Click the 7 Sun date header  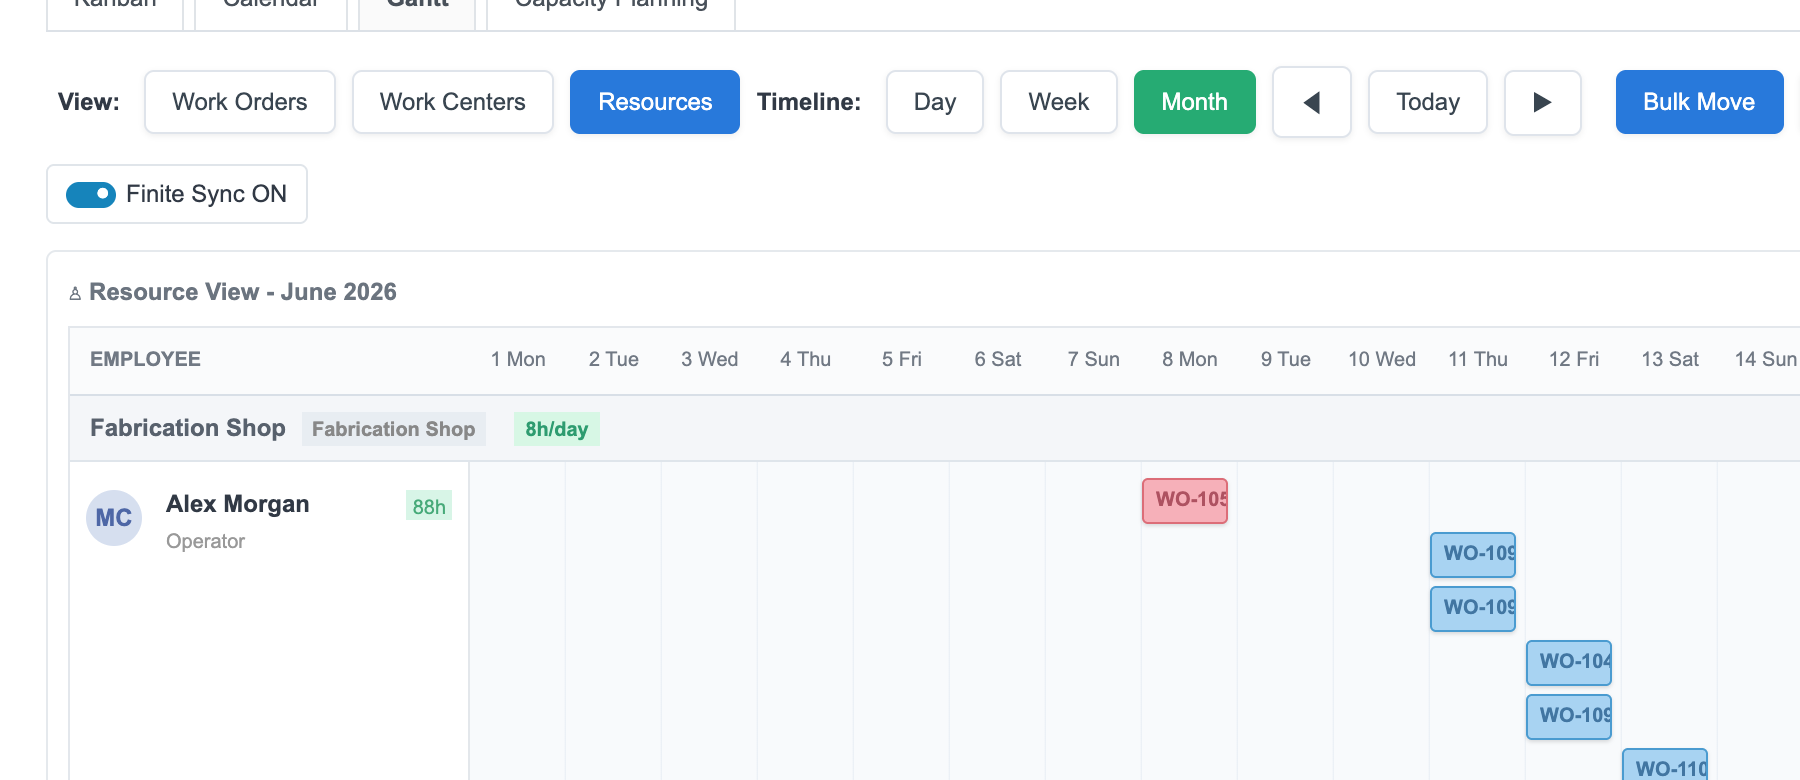pyautogui.click(x=1094, y=359)
